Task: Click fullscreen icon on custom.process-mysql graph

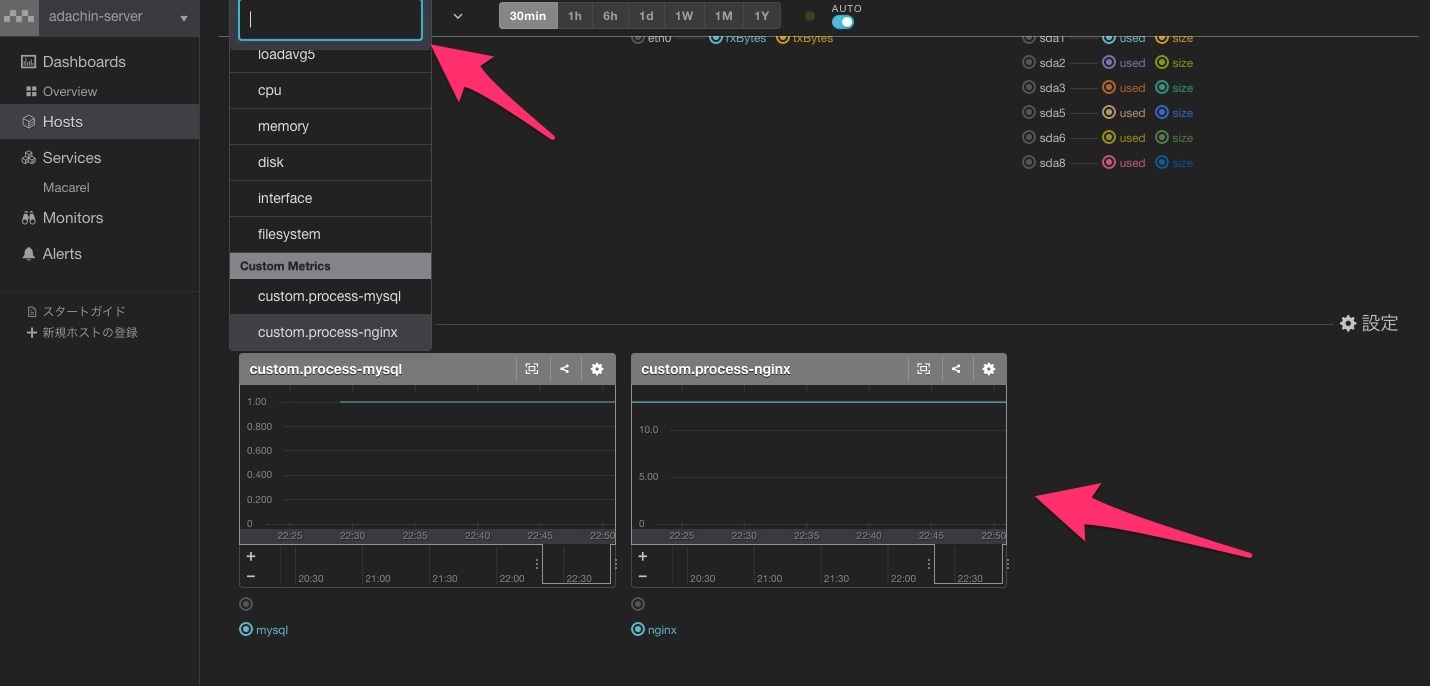Action: coord(532,369)
